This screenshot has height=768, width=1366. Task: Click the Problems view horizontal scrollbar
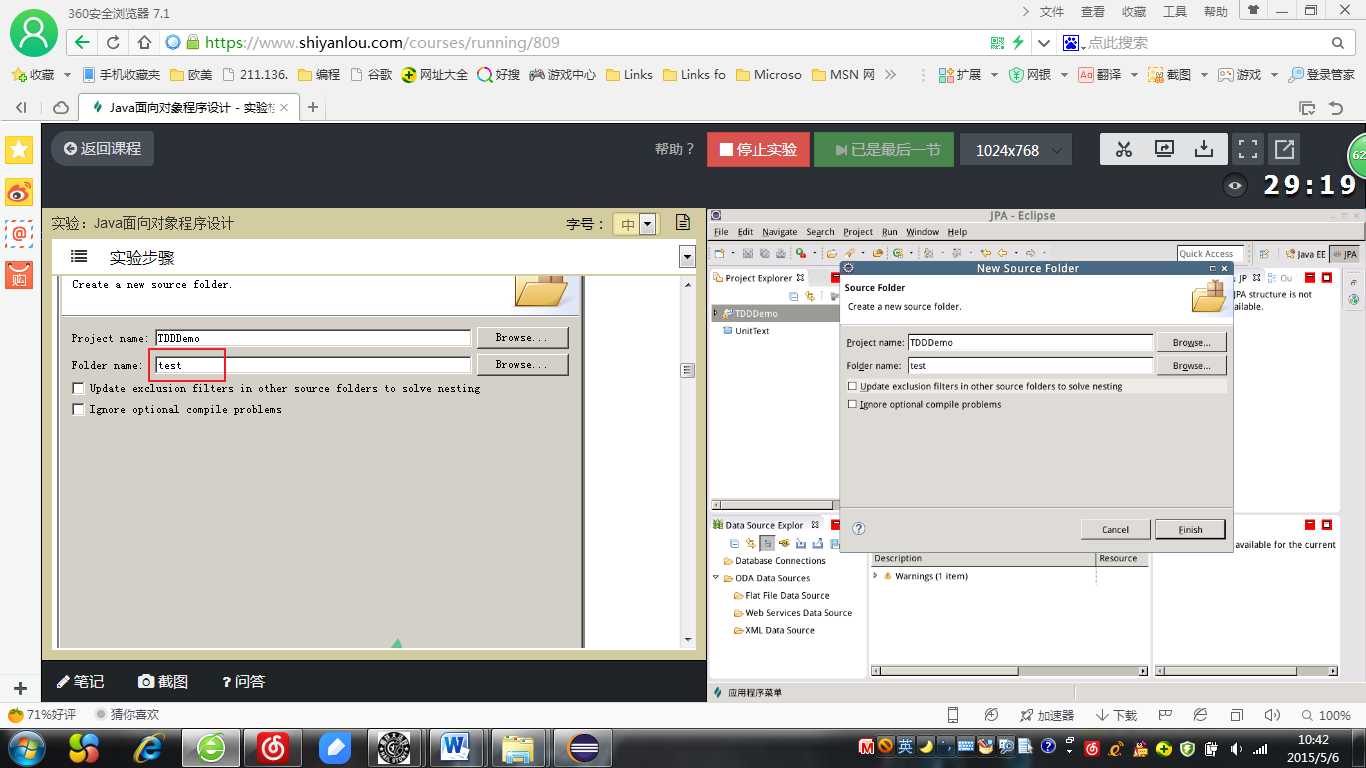tap(1008, 672)
